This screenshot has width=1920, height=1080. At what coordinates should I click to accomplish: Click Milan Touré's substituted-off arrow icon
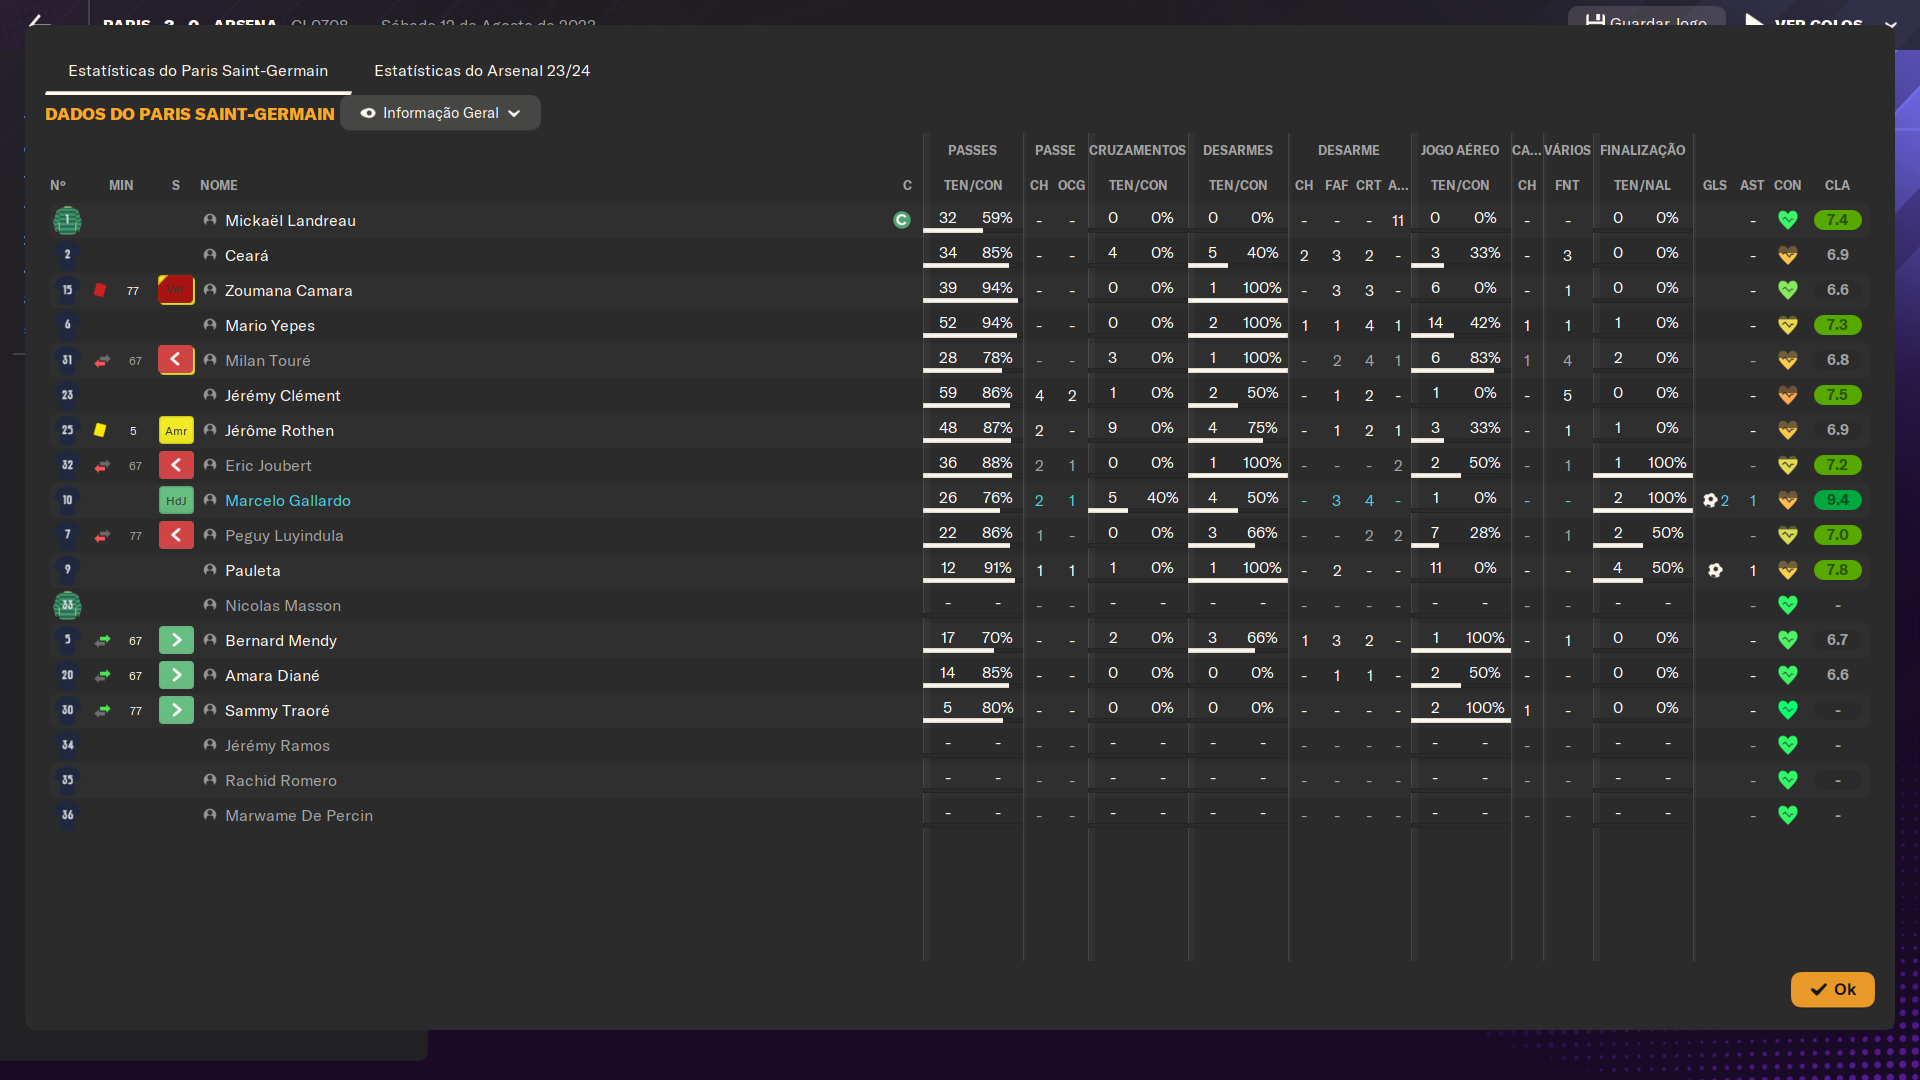[x=102, y=361]
